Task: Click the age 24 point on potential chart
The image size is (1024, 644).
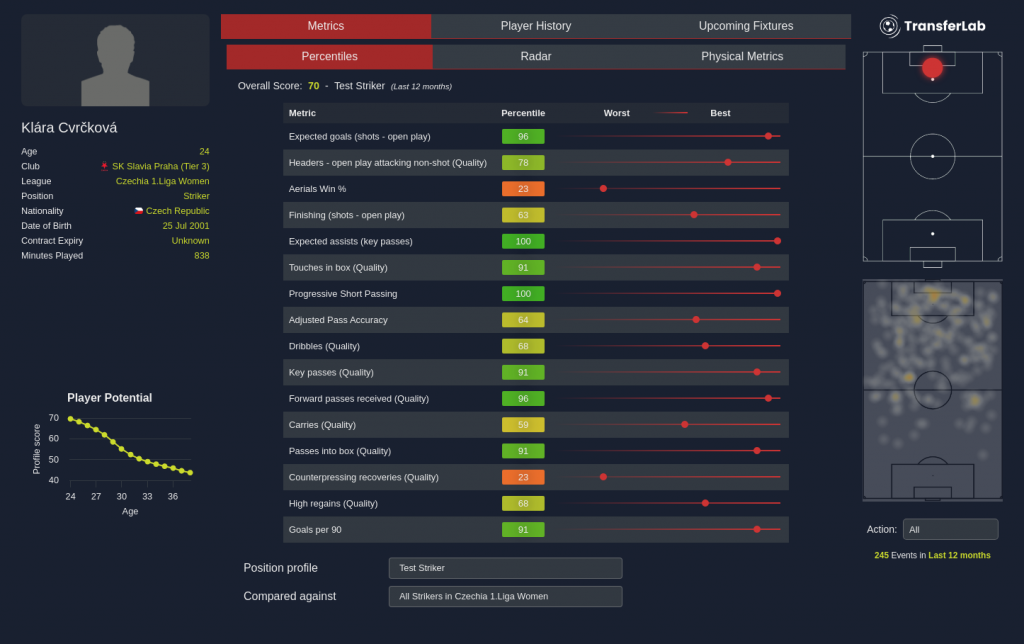Action: point(70,419)
